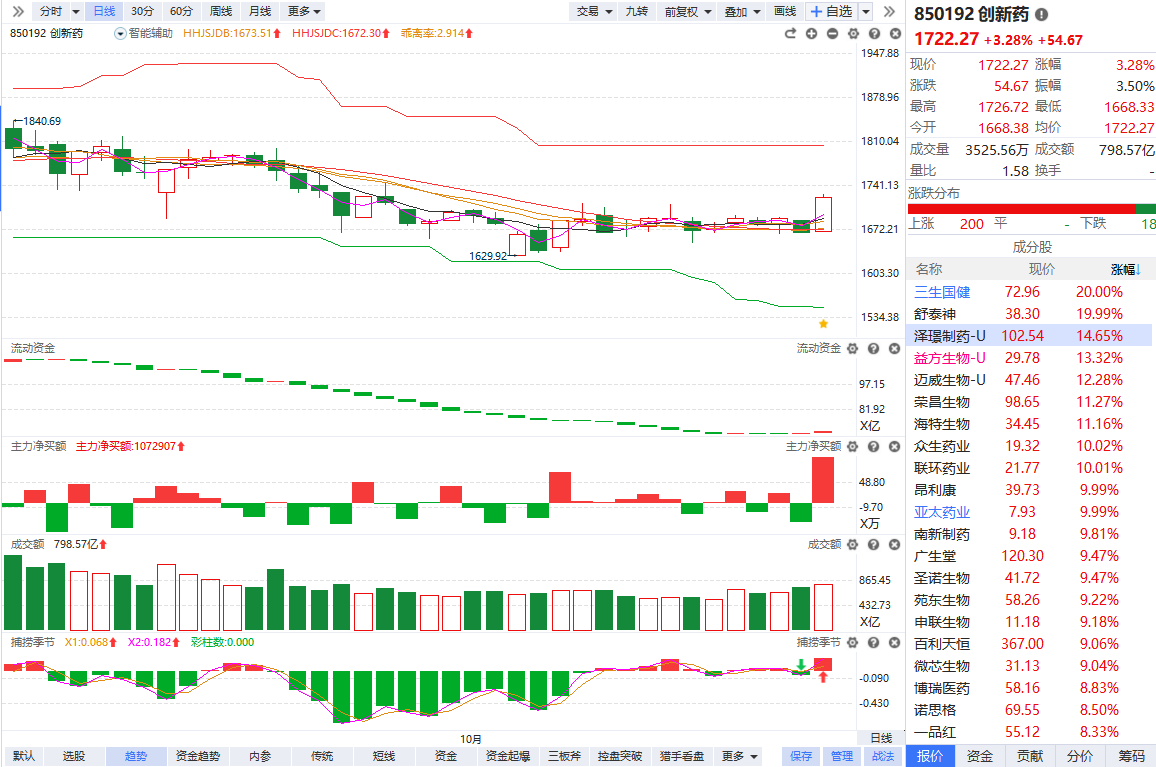Viewport: 1156px width, 767px height.
Task: Open help for 成交额 indicator
Action: pyautogui.click(x=872, y=544)
